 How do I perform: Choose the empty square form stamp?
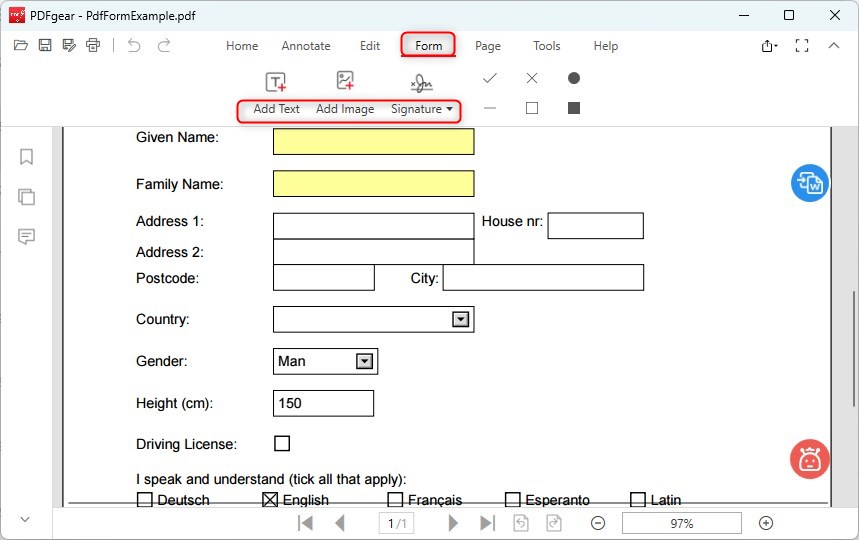click(531, 108)
